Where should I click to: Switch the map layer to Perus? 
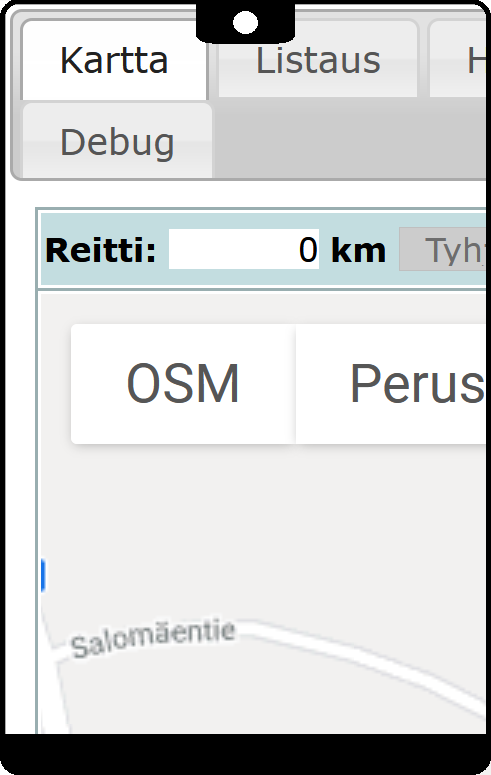(391, 384)
